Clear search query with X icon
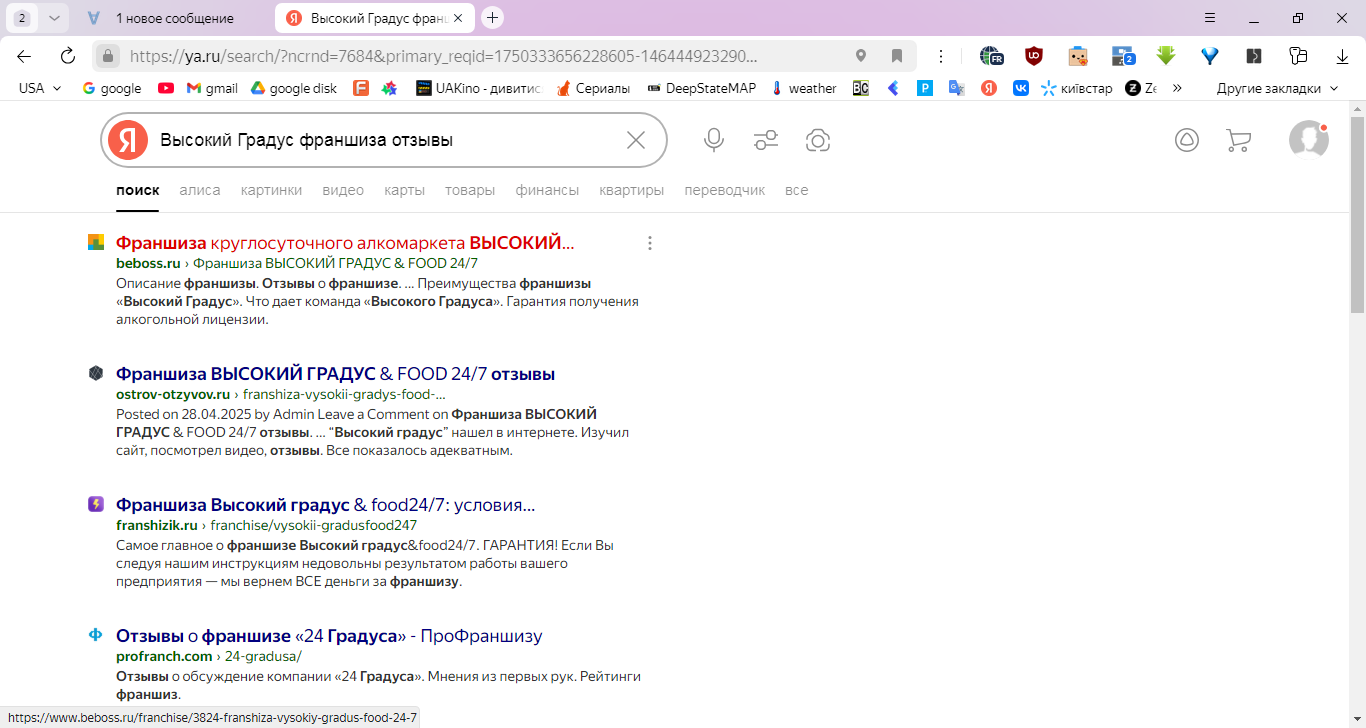The width and height of the screenshot is (1366, 728). click(x=636, y=140)
